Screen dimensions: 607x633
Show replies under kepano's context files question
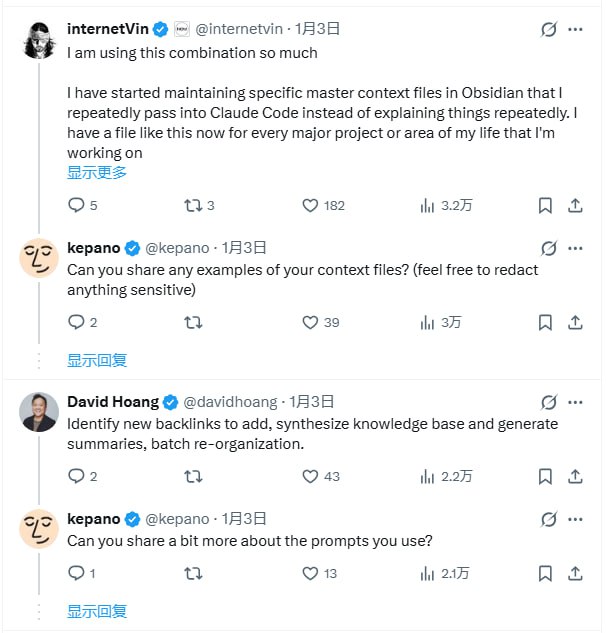tap(97, 360)
